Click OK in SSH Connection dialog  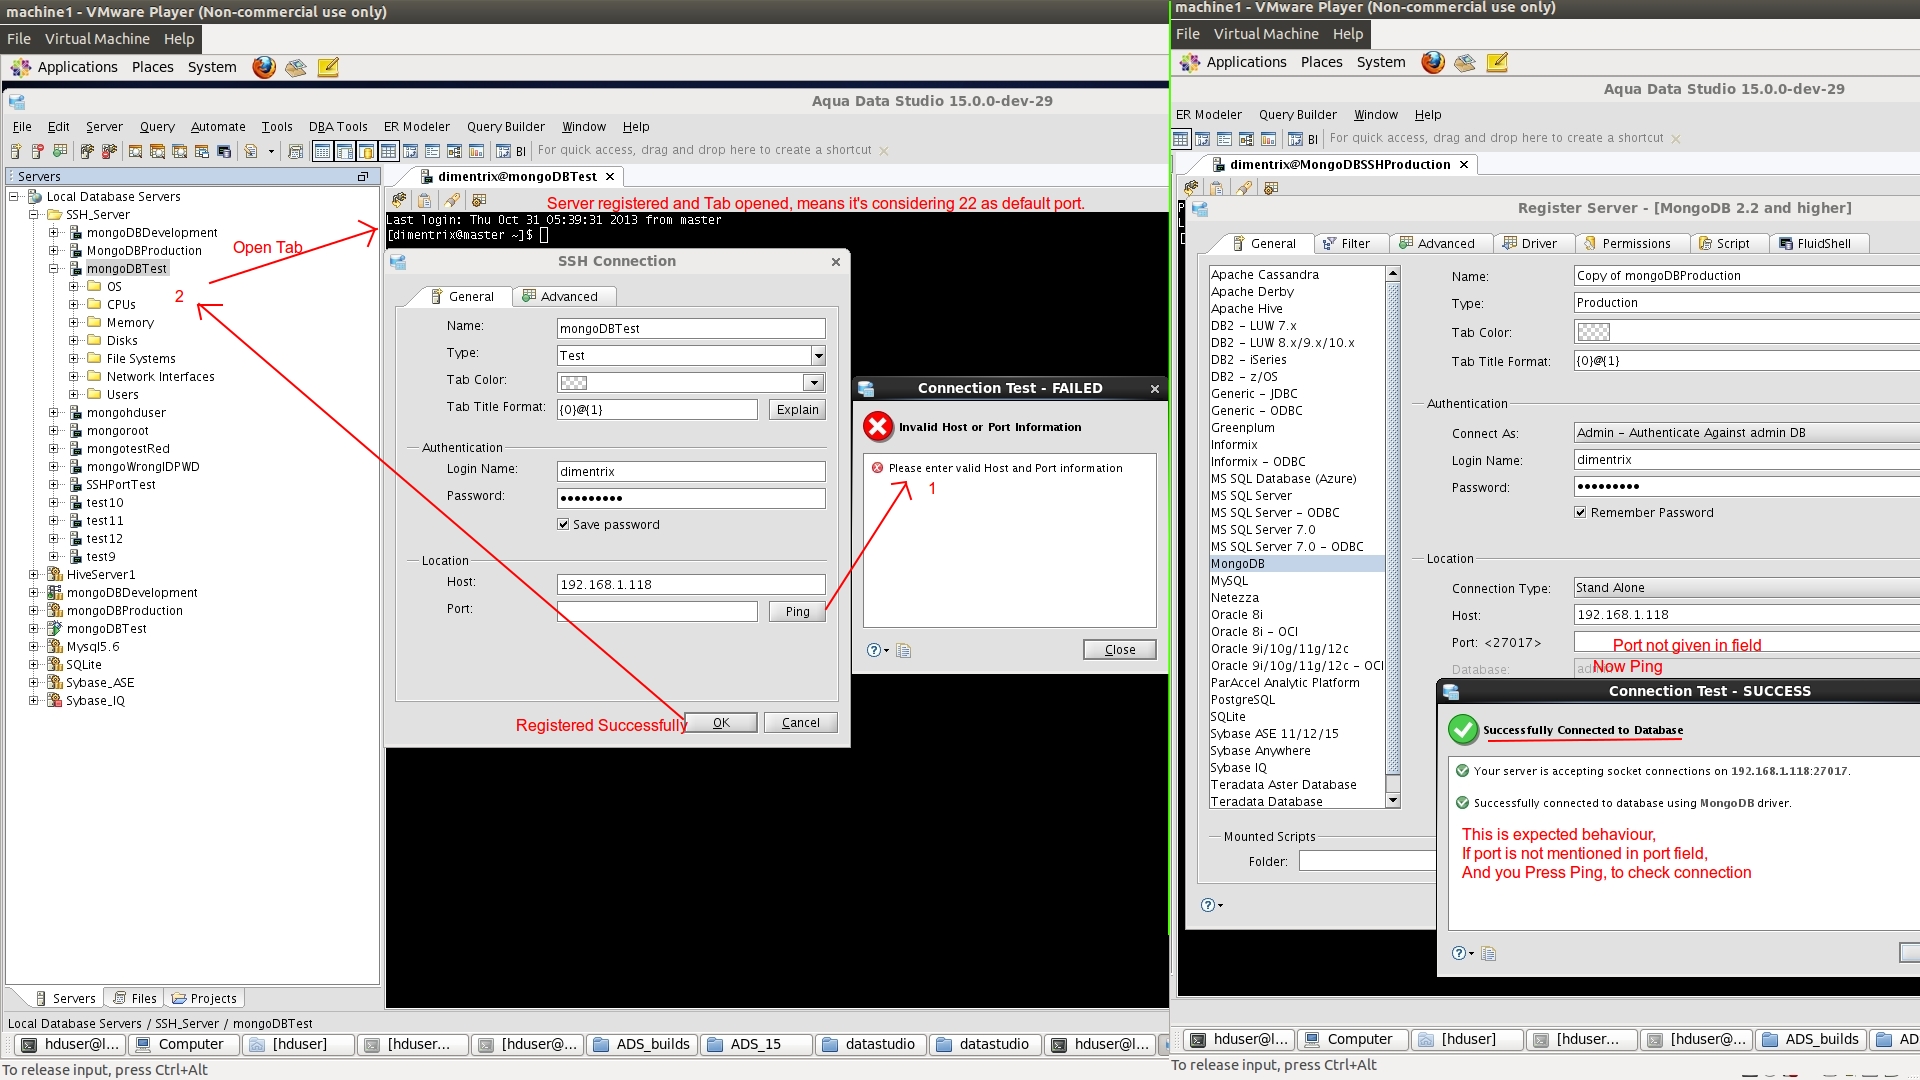721,722
